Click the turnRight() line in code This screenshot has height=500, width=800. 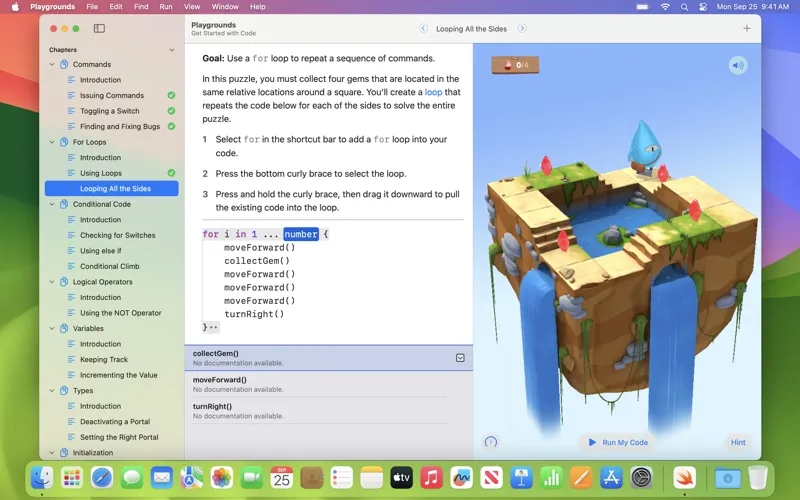[x=254, y=314]
